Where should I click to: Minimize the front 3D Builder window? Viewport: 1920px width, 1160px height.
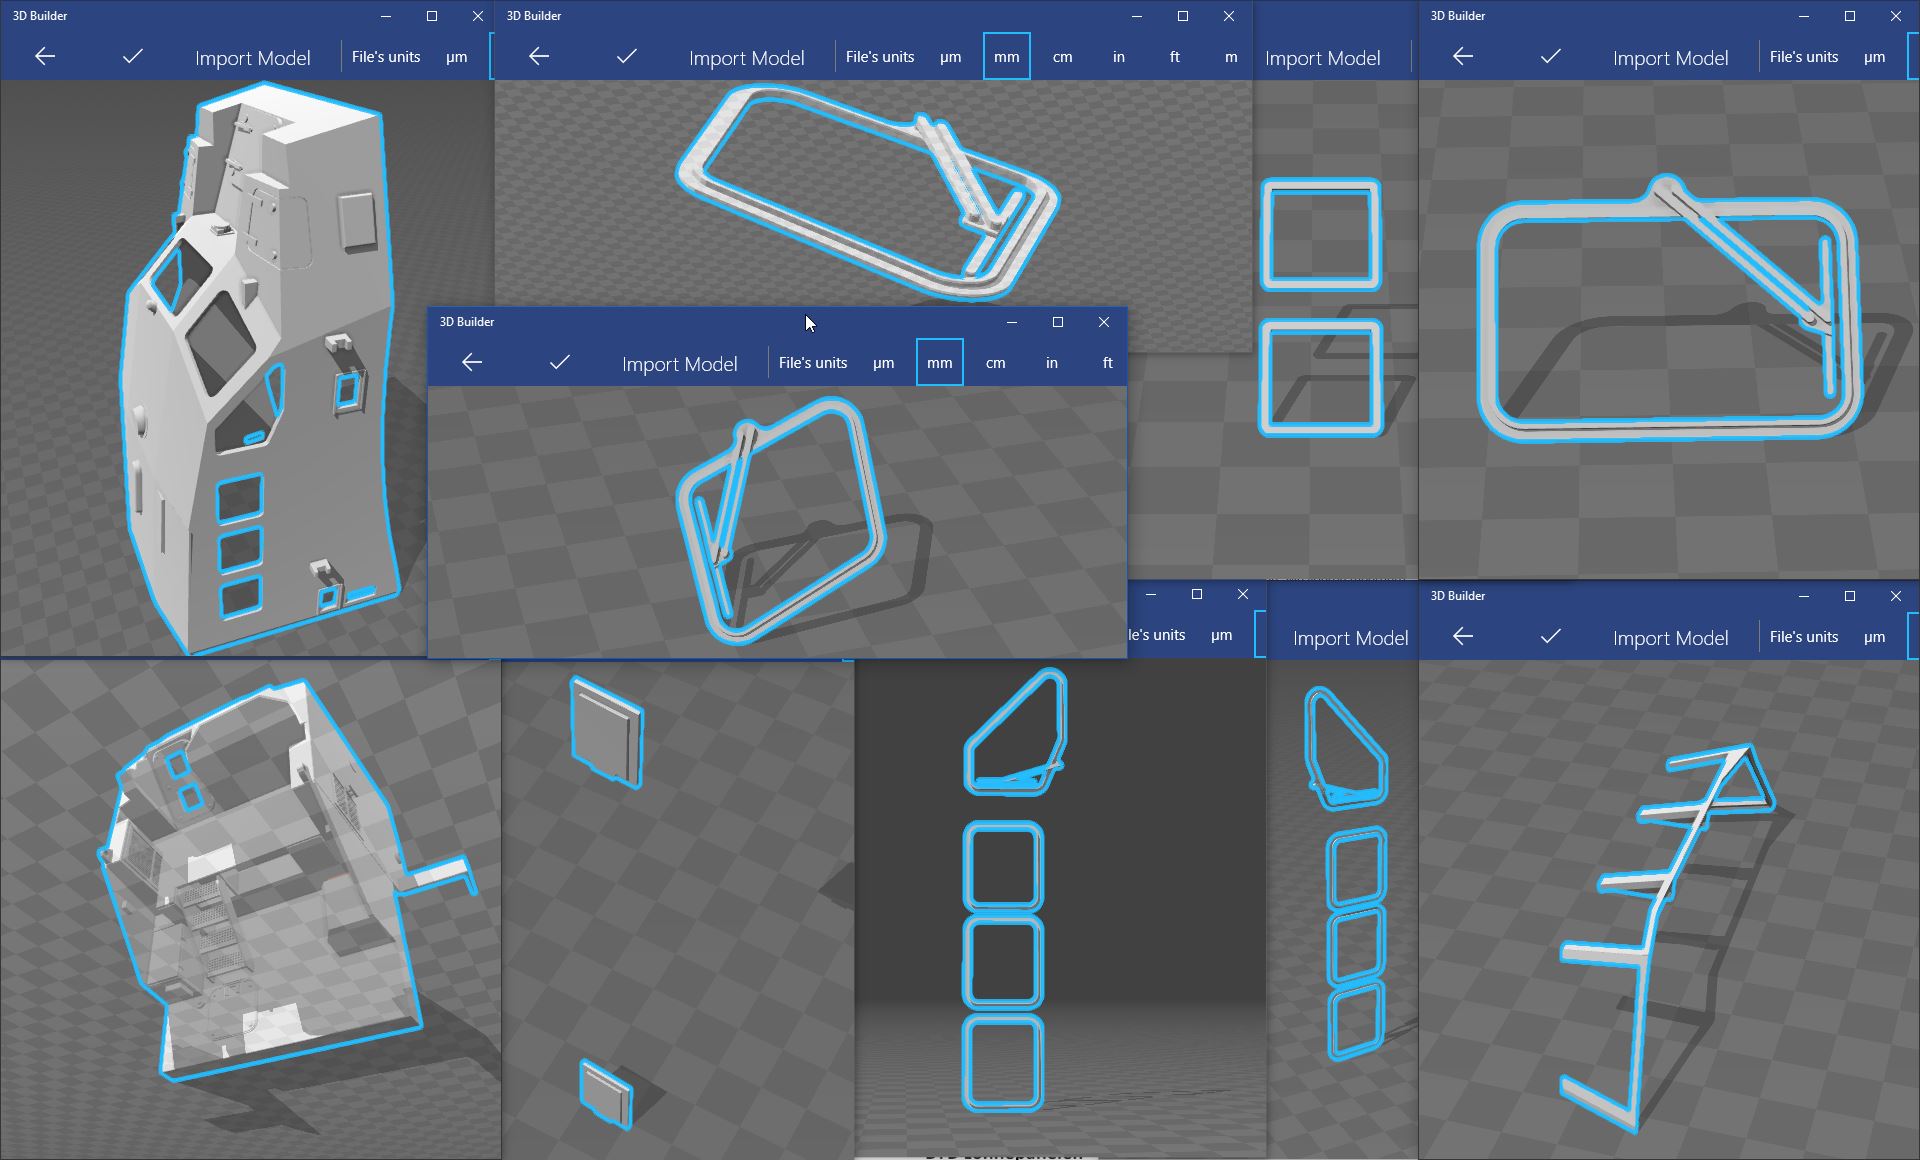pyautogui.click(x=1012, y=322)
